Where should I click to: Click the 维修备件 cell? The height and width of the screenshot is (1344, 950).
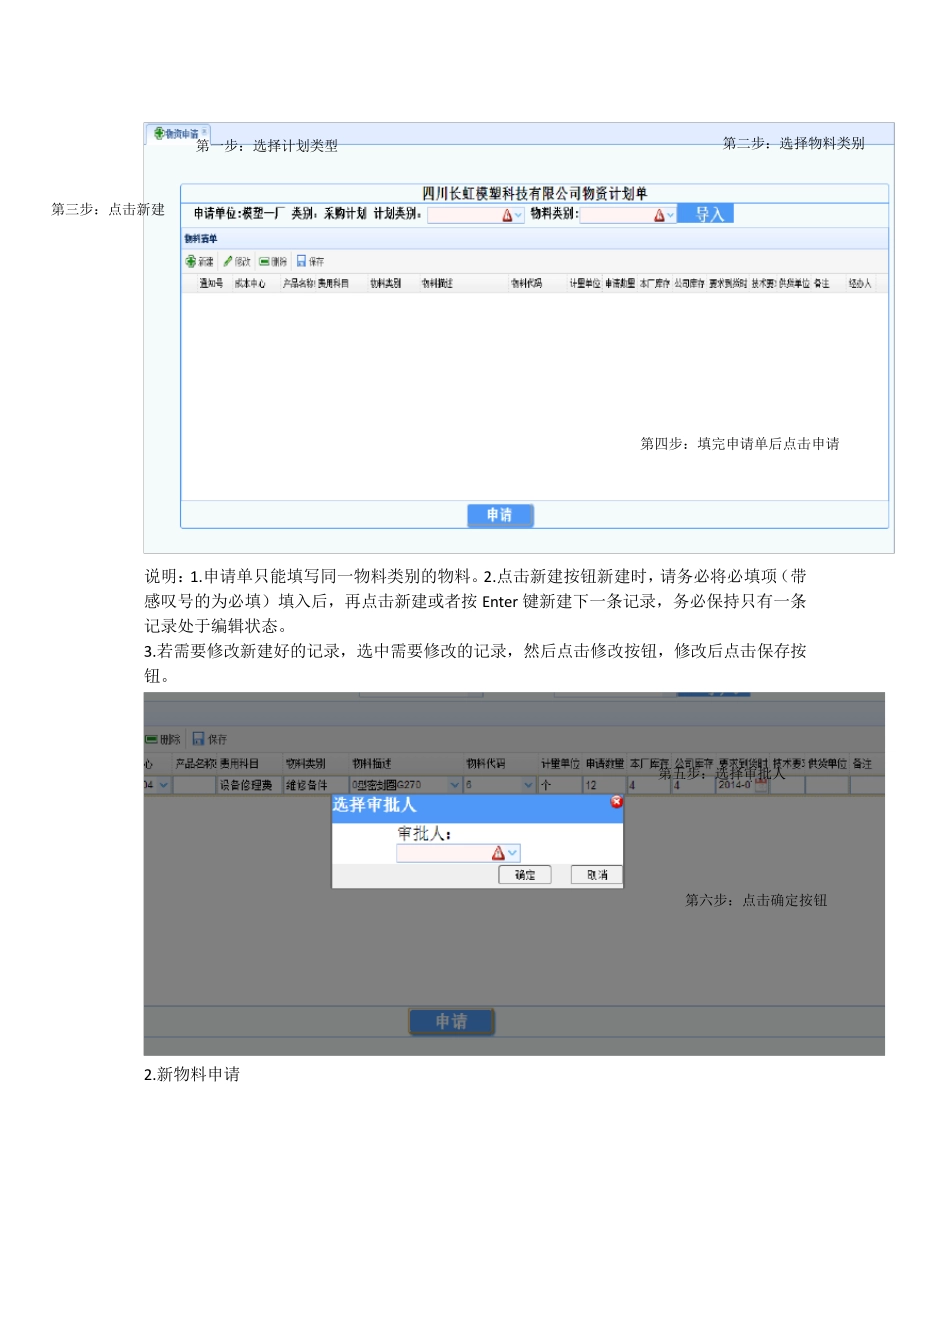pyautogui.click(x=315, y=785)
